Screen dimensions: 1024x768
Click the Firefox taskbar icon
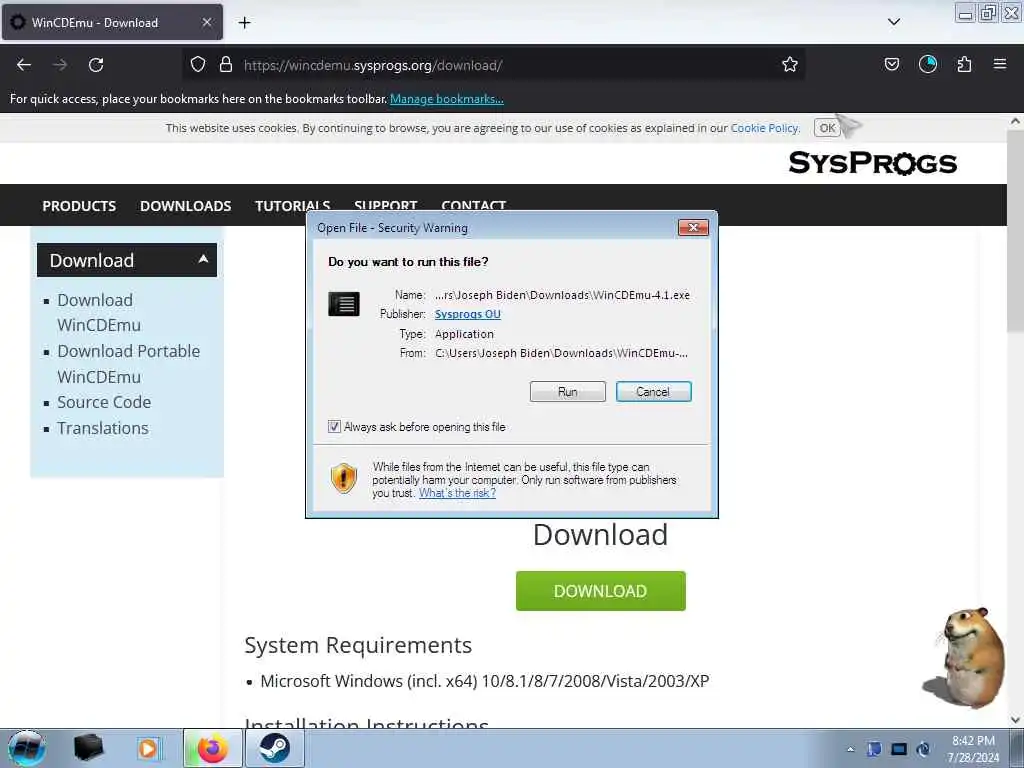(212, 748)
